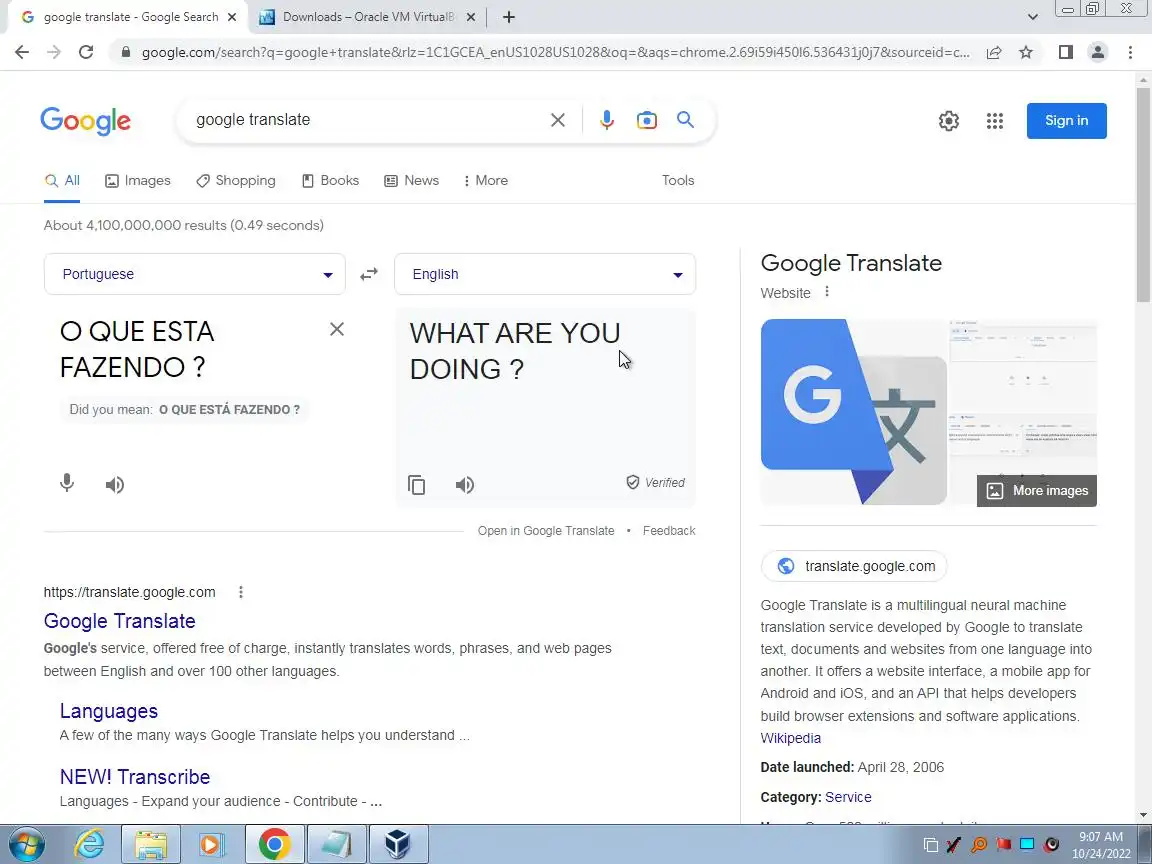Screen dimensions: 1152x864
Task: Switch to News results tab
Action: click(x=411, y=181)
